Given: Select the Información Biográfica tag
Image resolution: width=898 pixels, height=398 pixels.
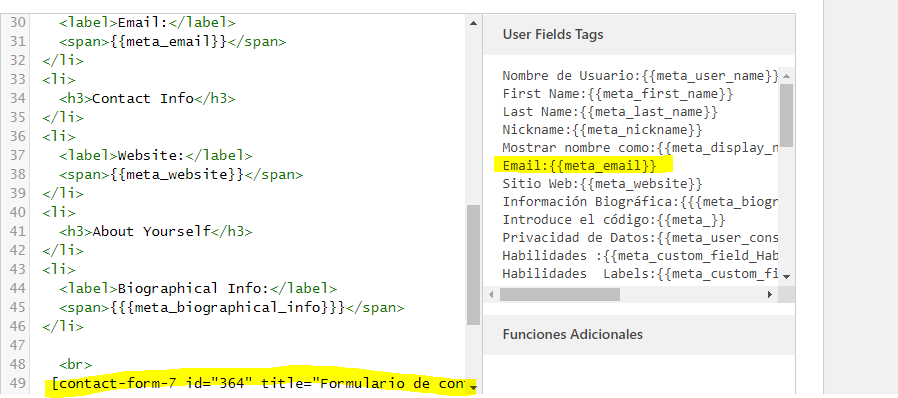Looking at the screenshot, I should click(640, 202).
